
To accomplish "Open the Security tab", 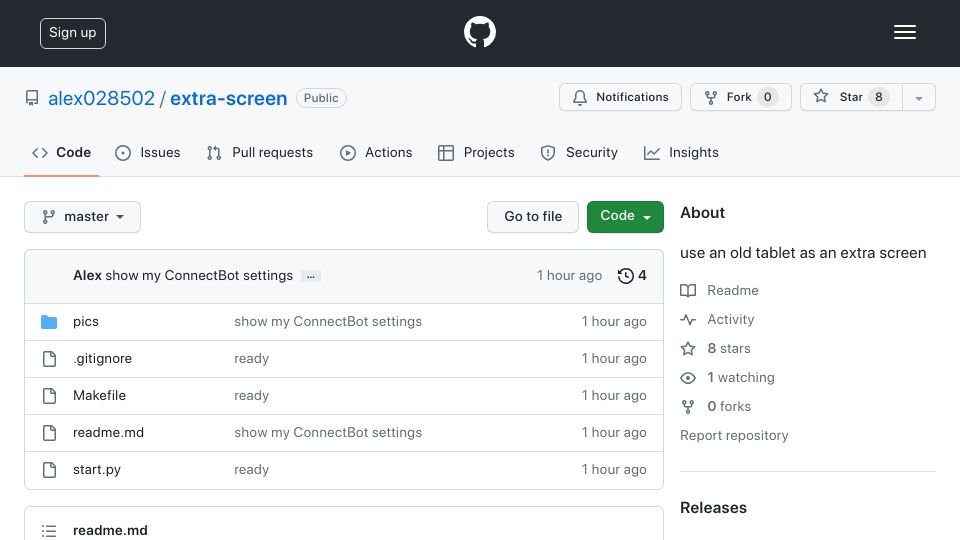I will click(x=579, y=152).
